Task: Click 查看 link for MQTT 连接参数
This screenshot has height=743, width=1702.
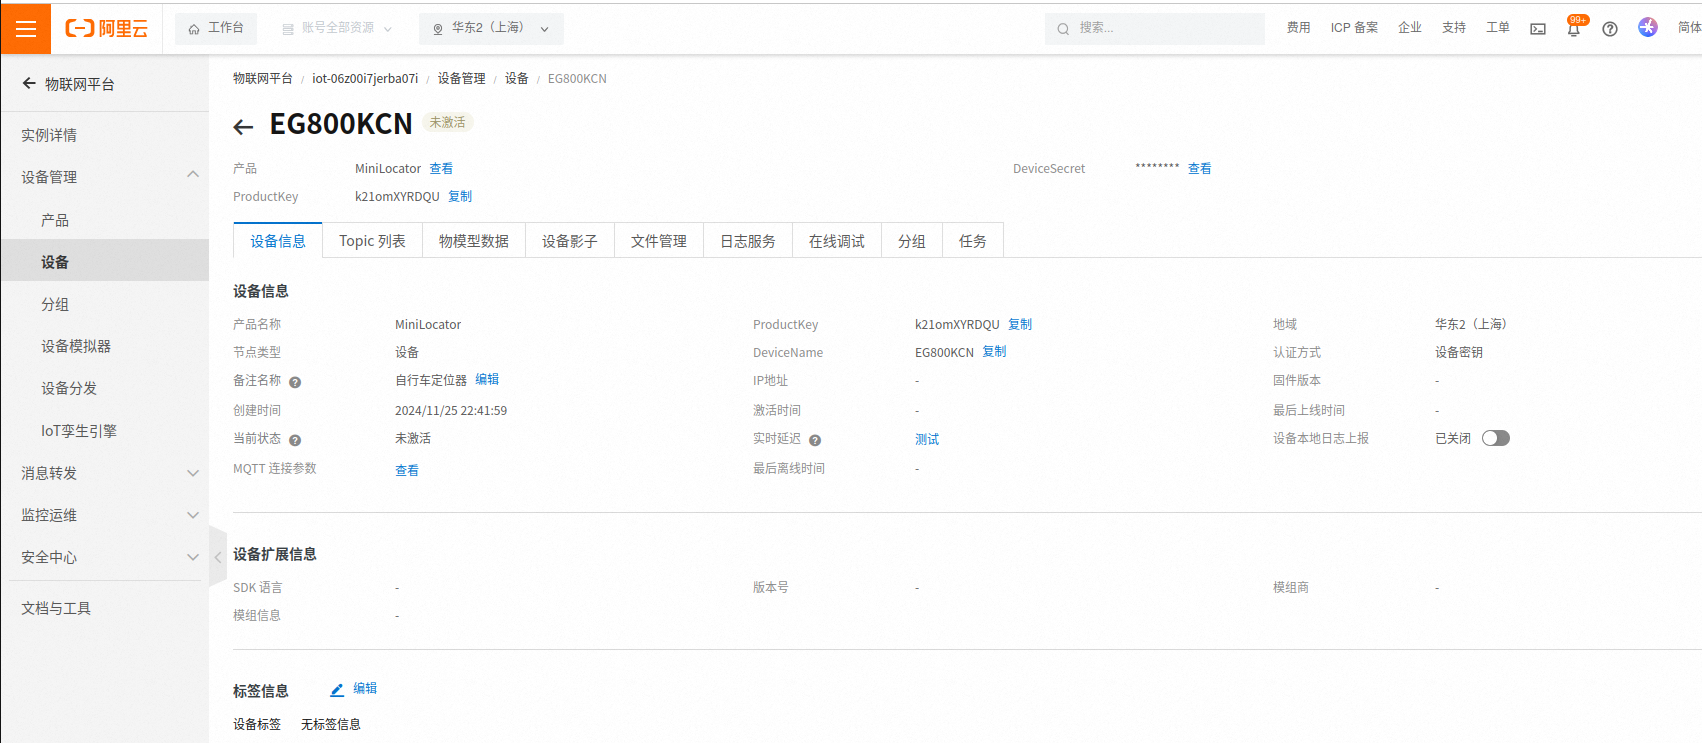Action: (407, 470)
